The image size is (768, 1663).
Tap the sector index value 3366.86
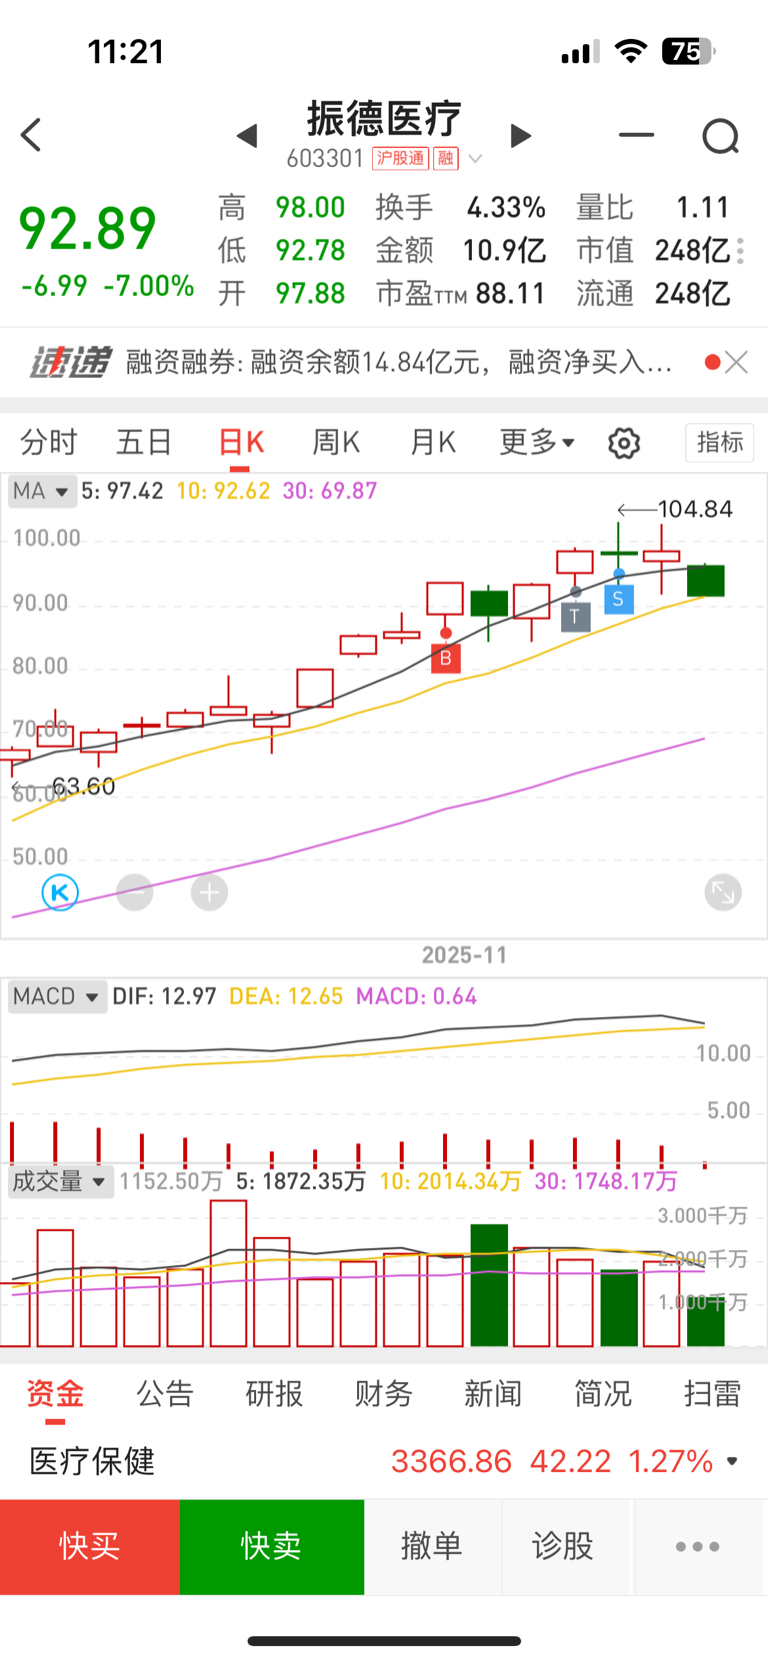(x=451, y=1461)
